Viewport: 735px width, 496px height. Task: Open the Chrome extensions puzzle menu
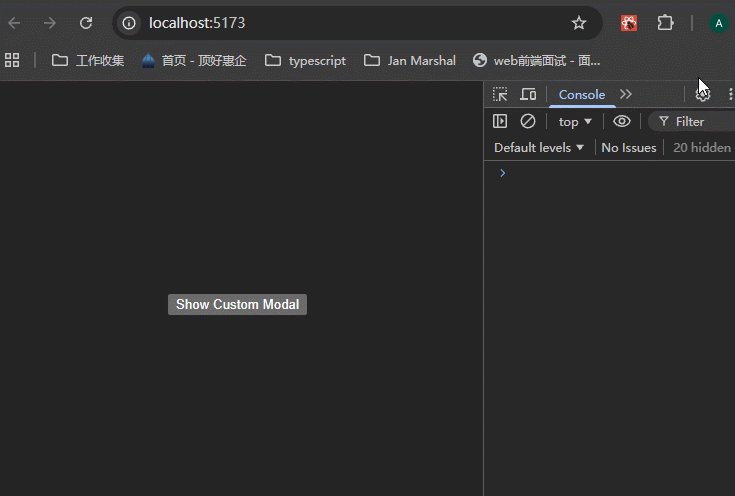click(665, 23)
